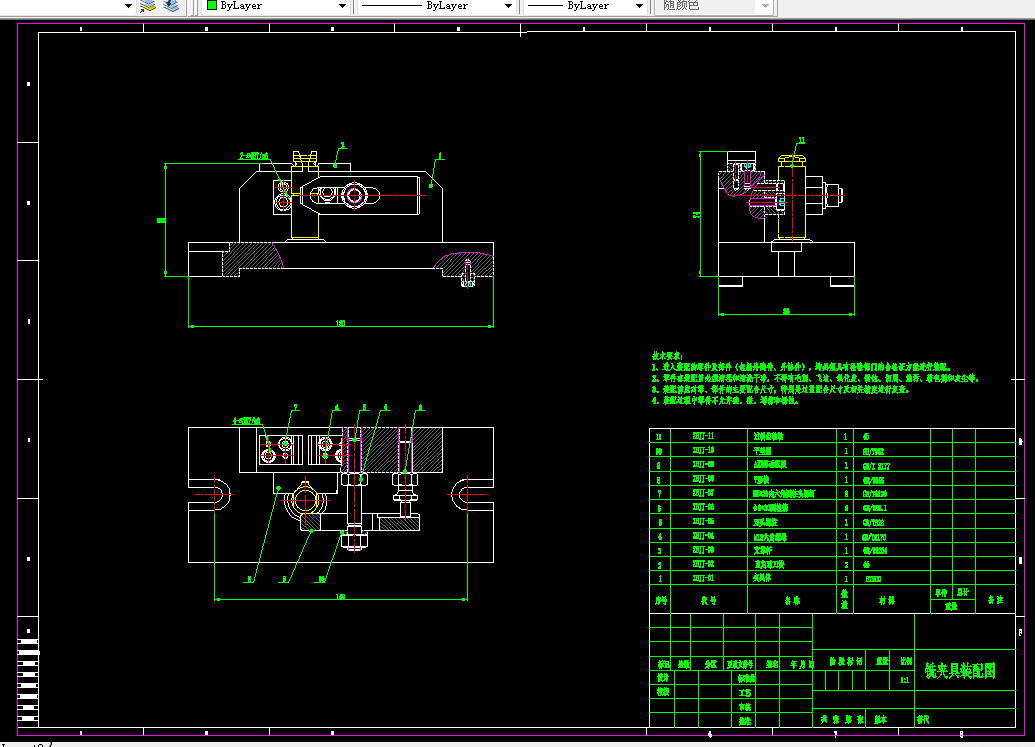Select the 铣夹具装配图 title text
The width and height of the screenshot is (1035, 747).
(960, 671)
